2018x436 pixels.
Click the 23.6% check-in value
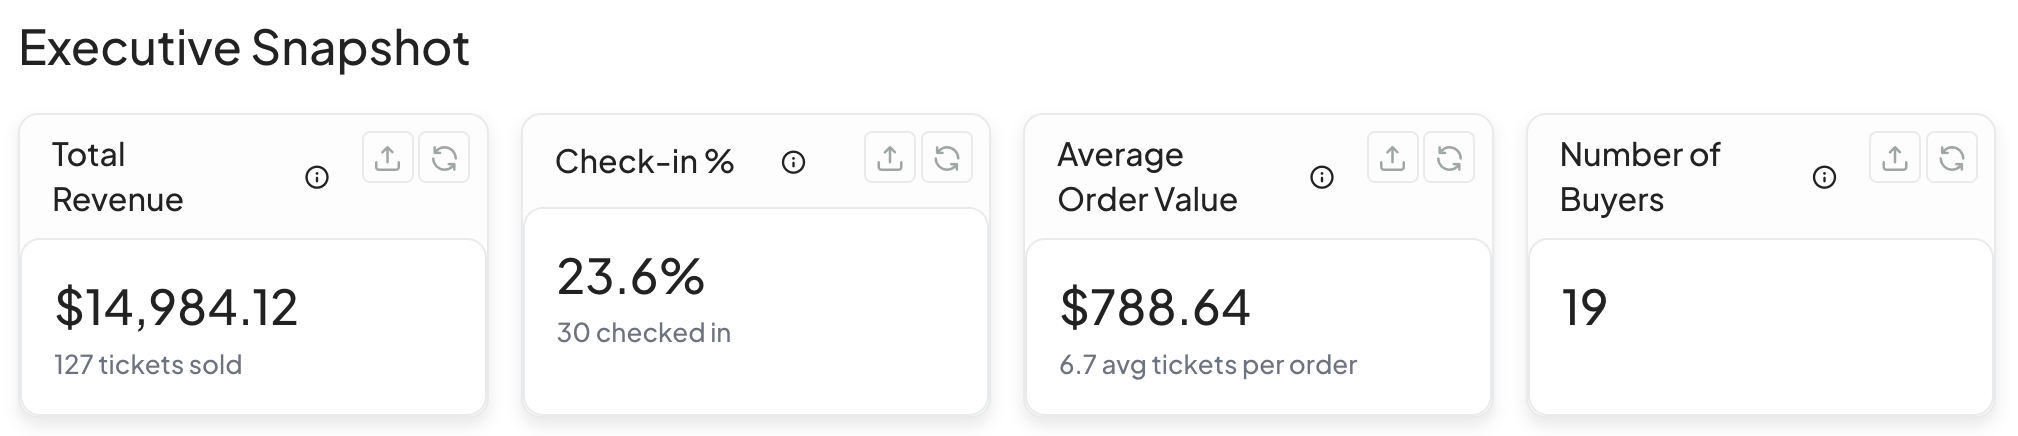point(630,276)
